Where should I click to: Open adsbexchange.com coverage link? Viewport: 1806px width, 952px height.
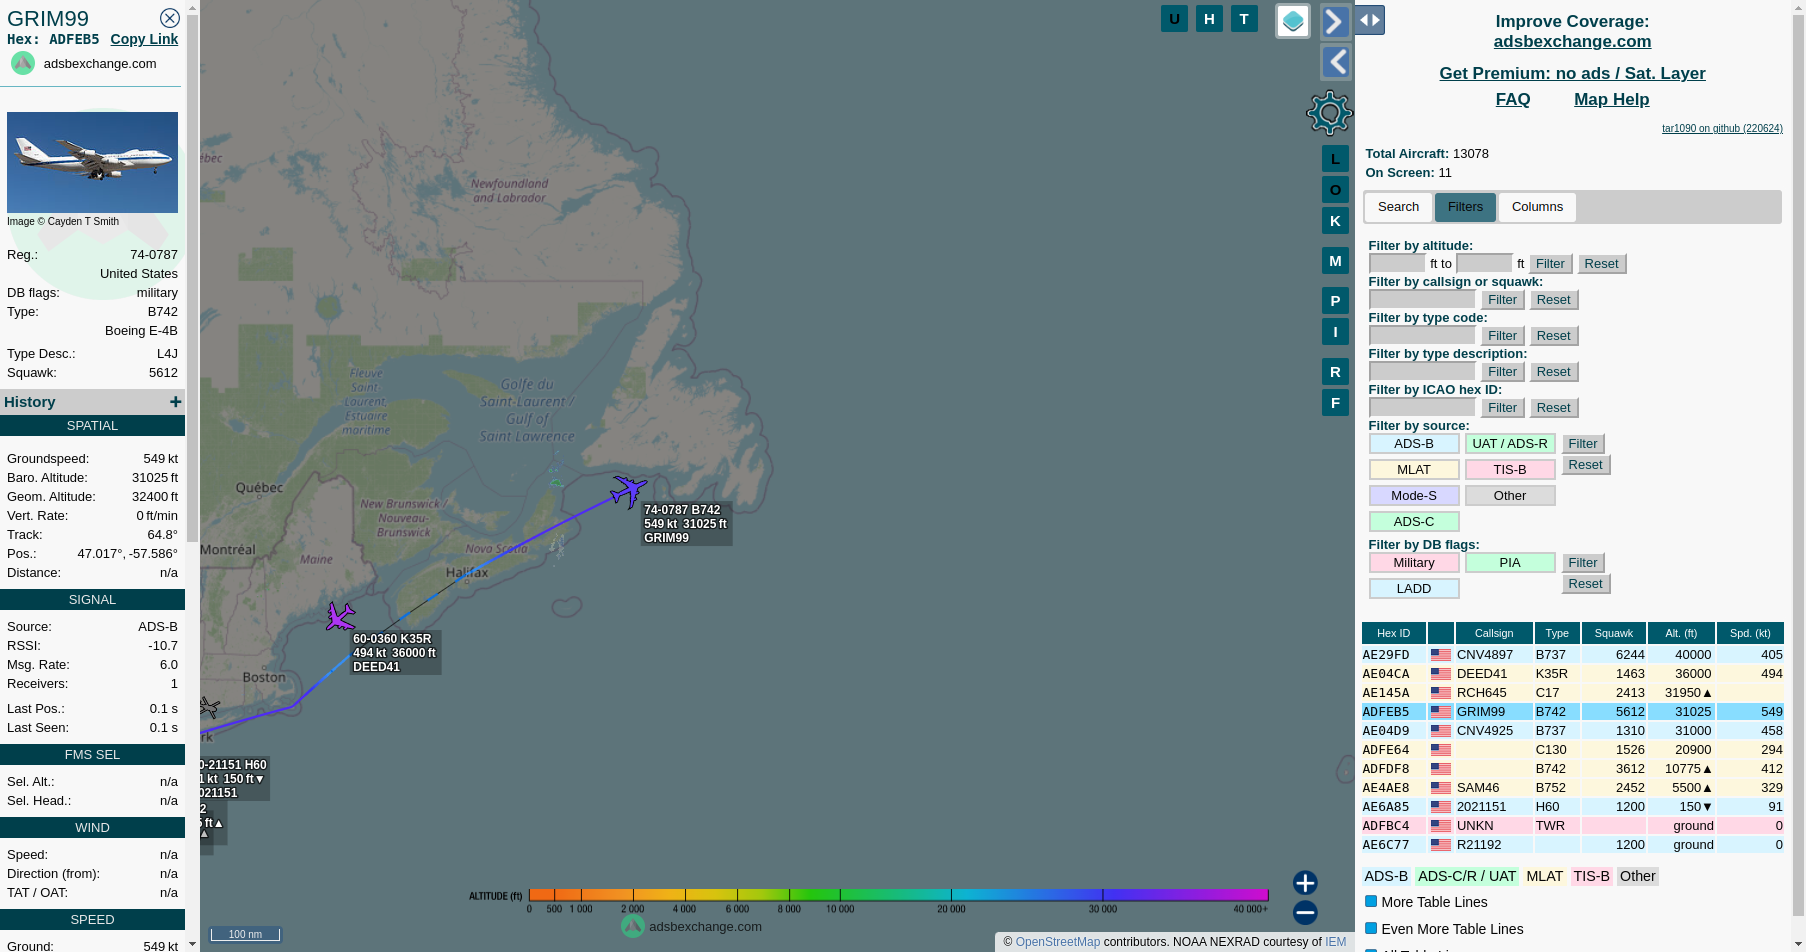click(1572, 41)
